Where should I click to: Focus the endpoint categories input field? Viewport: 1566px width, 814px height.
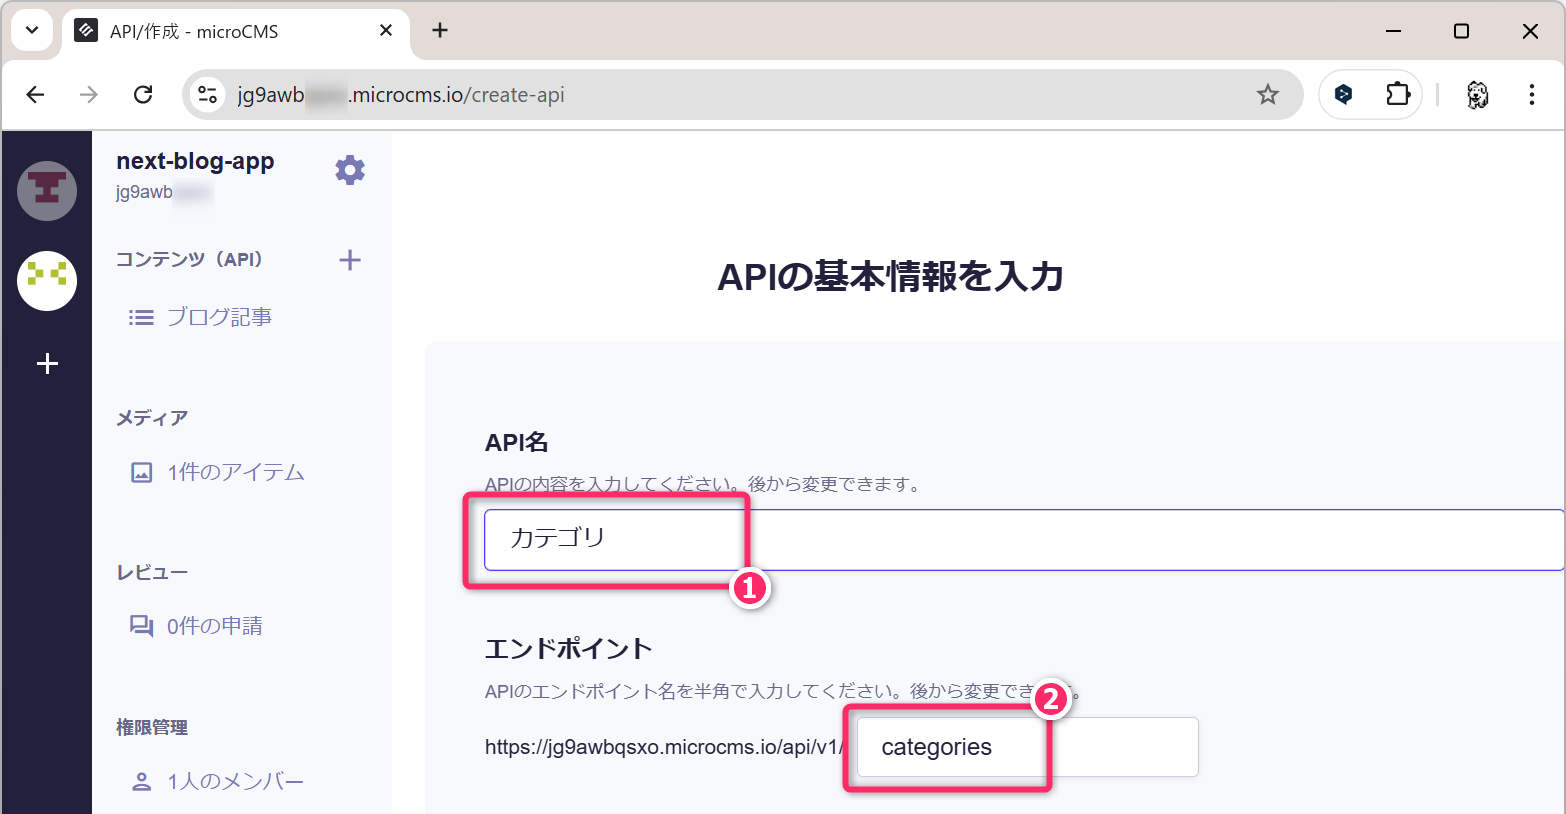tap(1026, 747)
